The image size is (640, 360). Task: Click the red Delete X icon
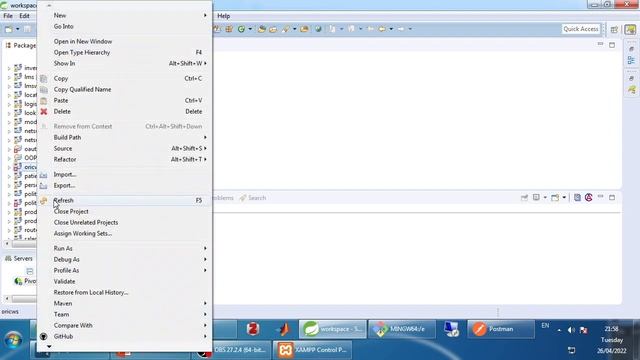tap(44, 111)
